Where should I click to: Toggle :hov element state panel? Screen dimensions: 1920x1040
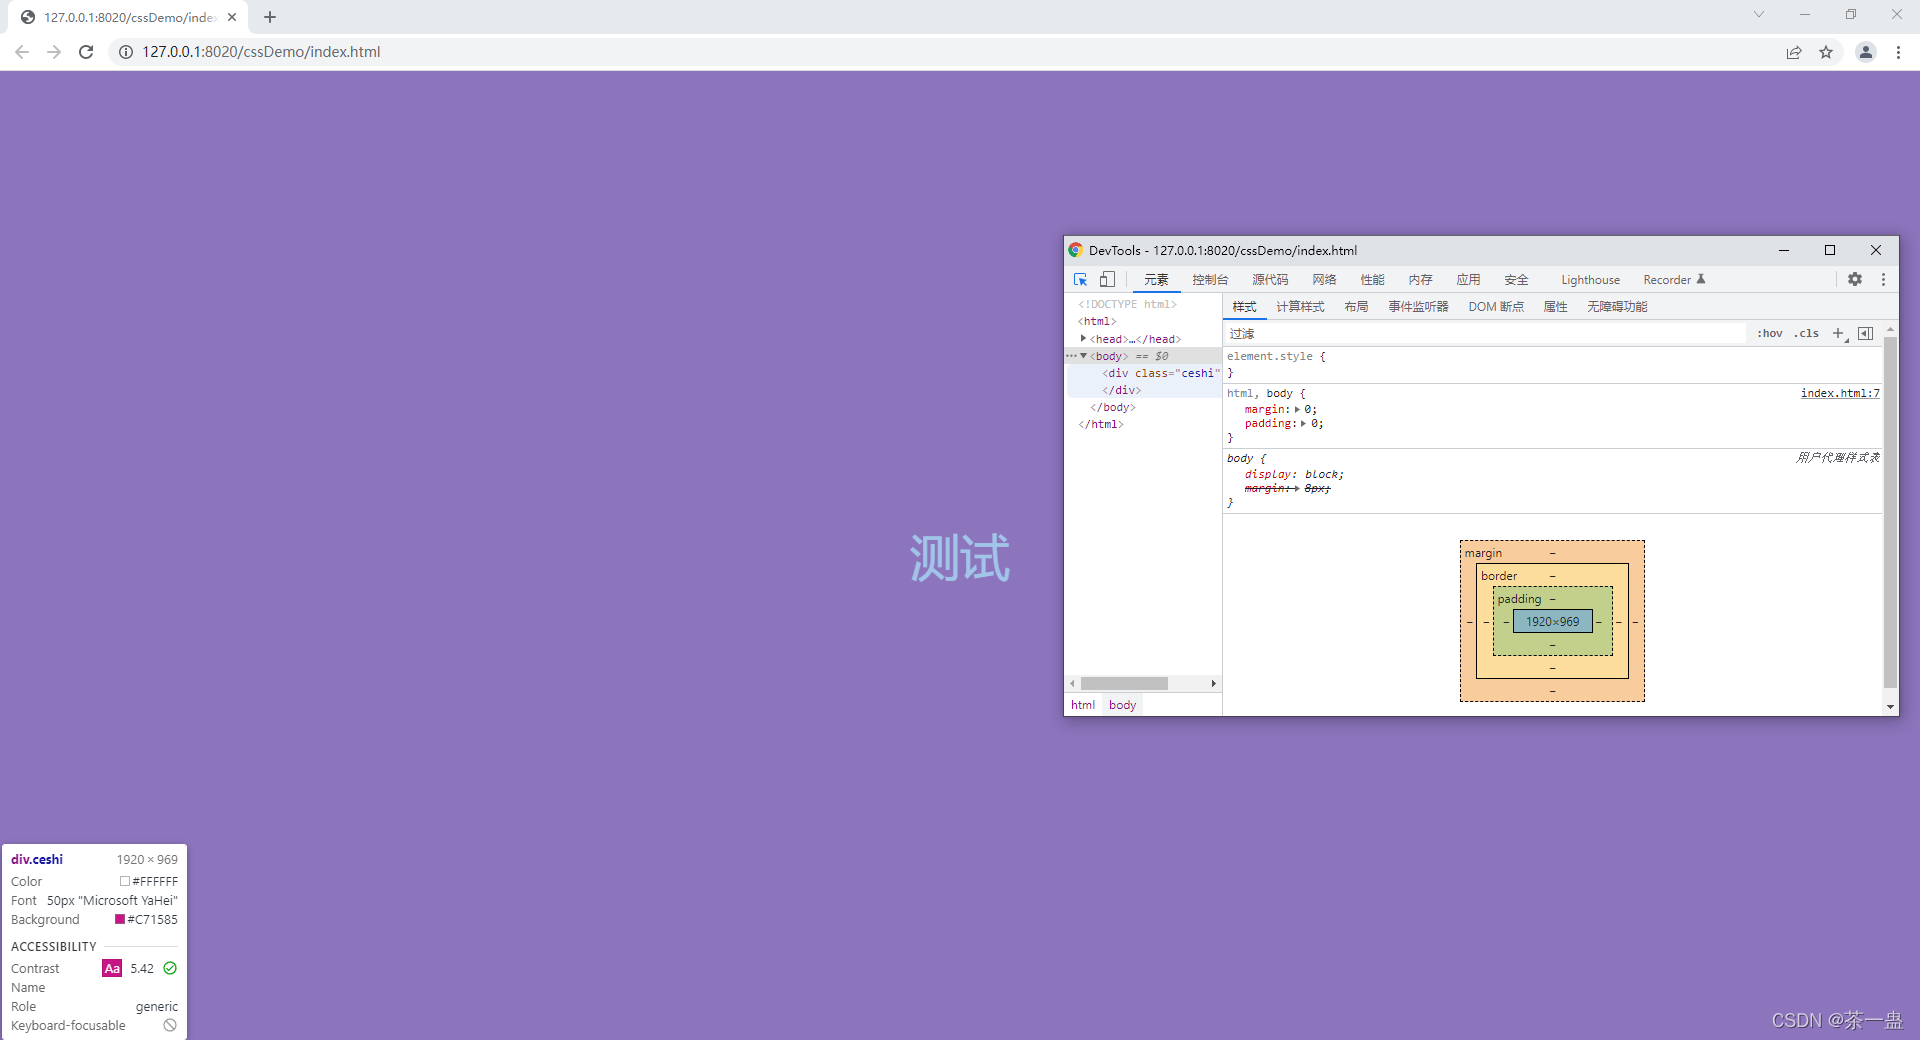(1770, 334)
